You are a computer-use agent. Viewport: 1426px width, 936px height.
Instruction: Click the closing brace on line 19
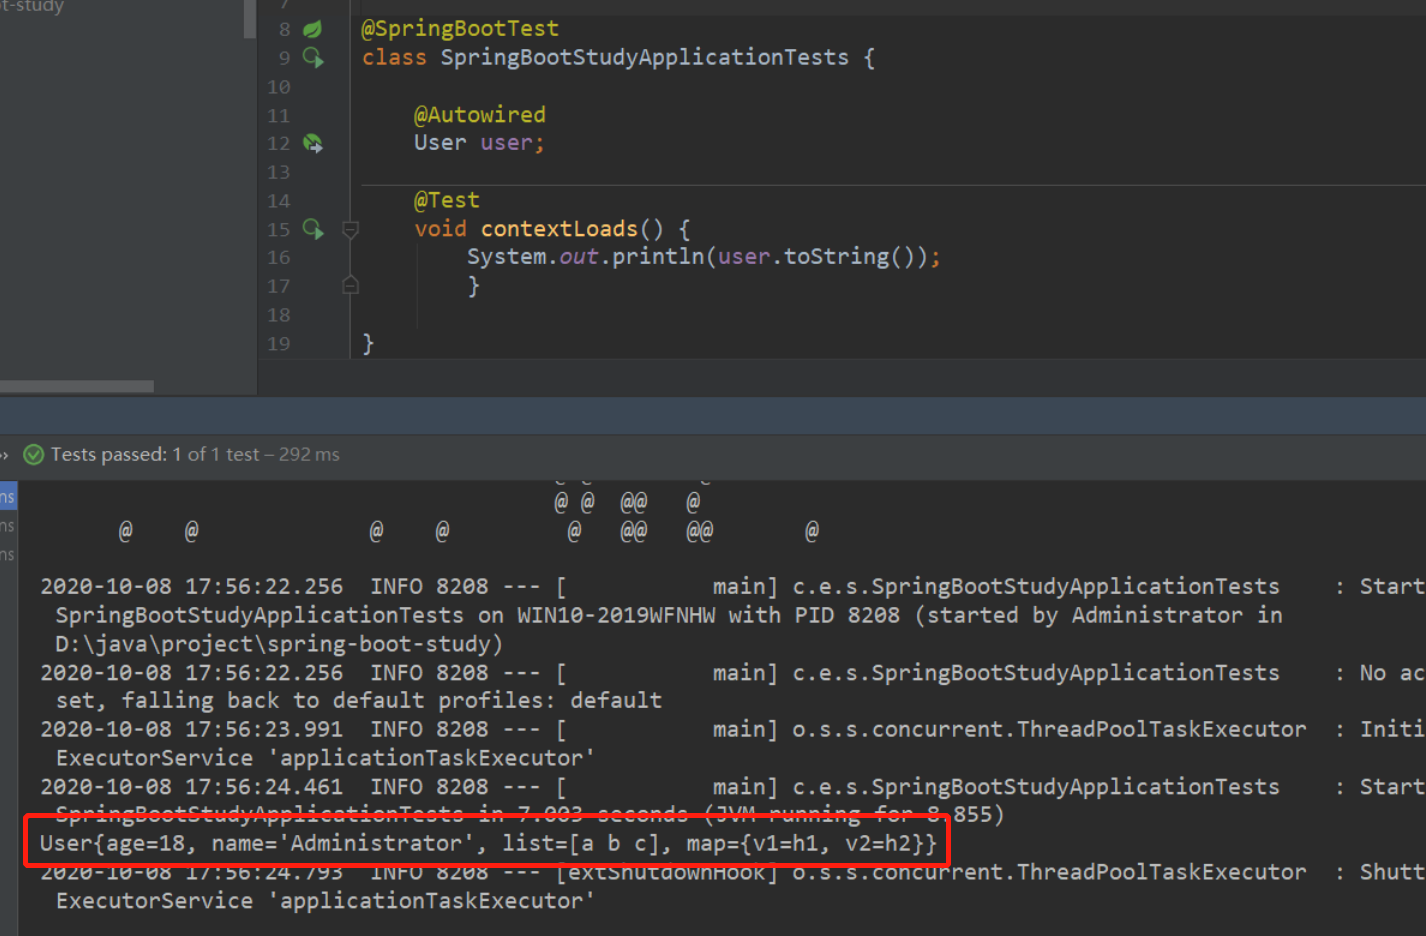point(368,344)
